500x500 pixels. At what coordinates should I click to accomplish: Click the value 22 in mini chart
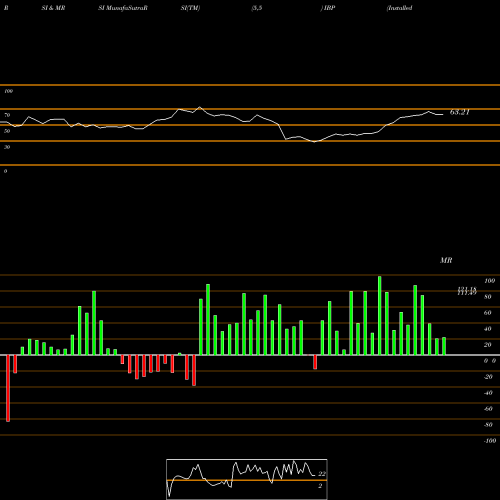tap(322, 474)
